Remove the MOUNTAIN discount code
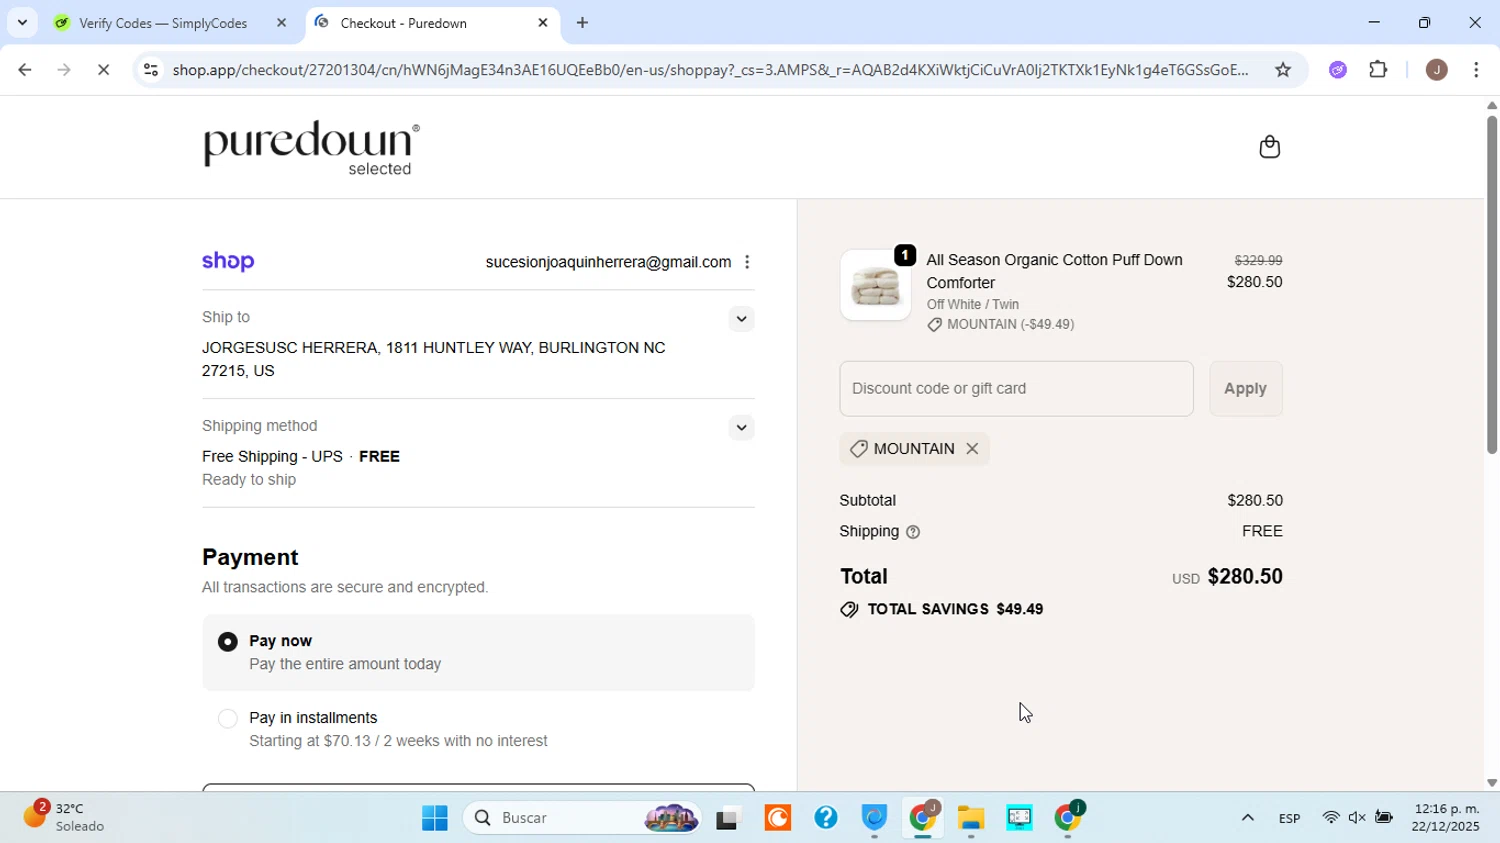The image size is (1500, 843). pyautogui.click(x=972, y=449)
